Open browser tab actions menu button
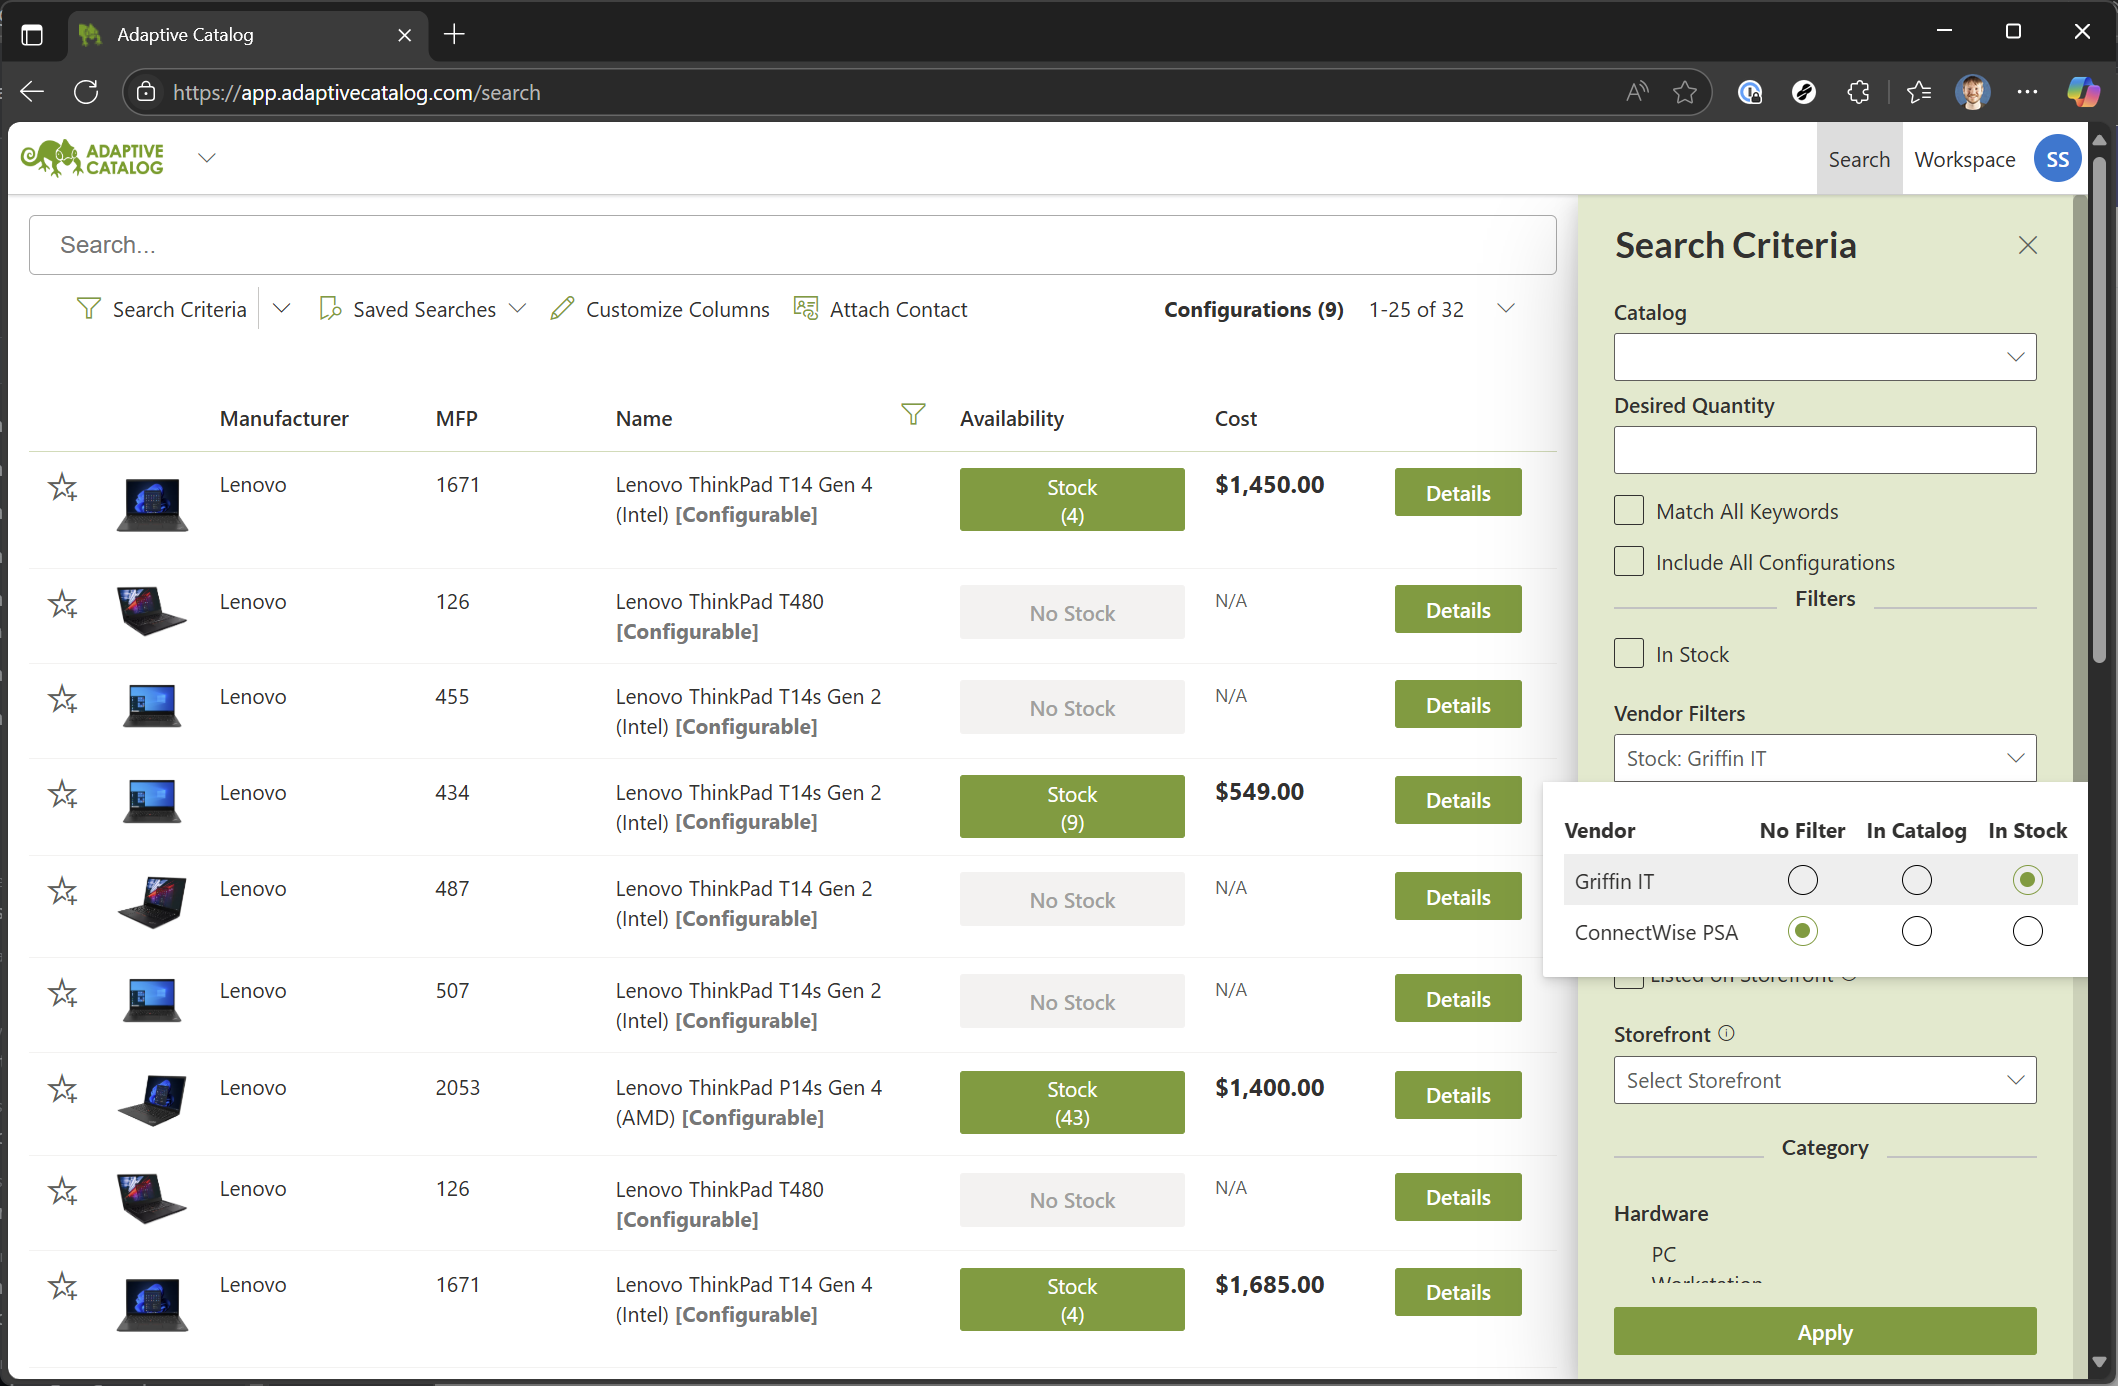The height and width of the screenshot is (1386, 2118). (x=32, y=34)
